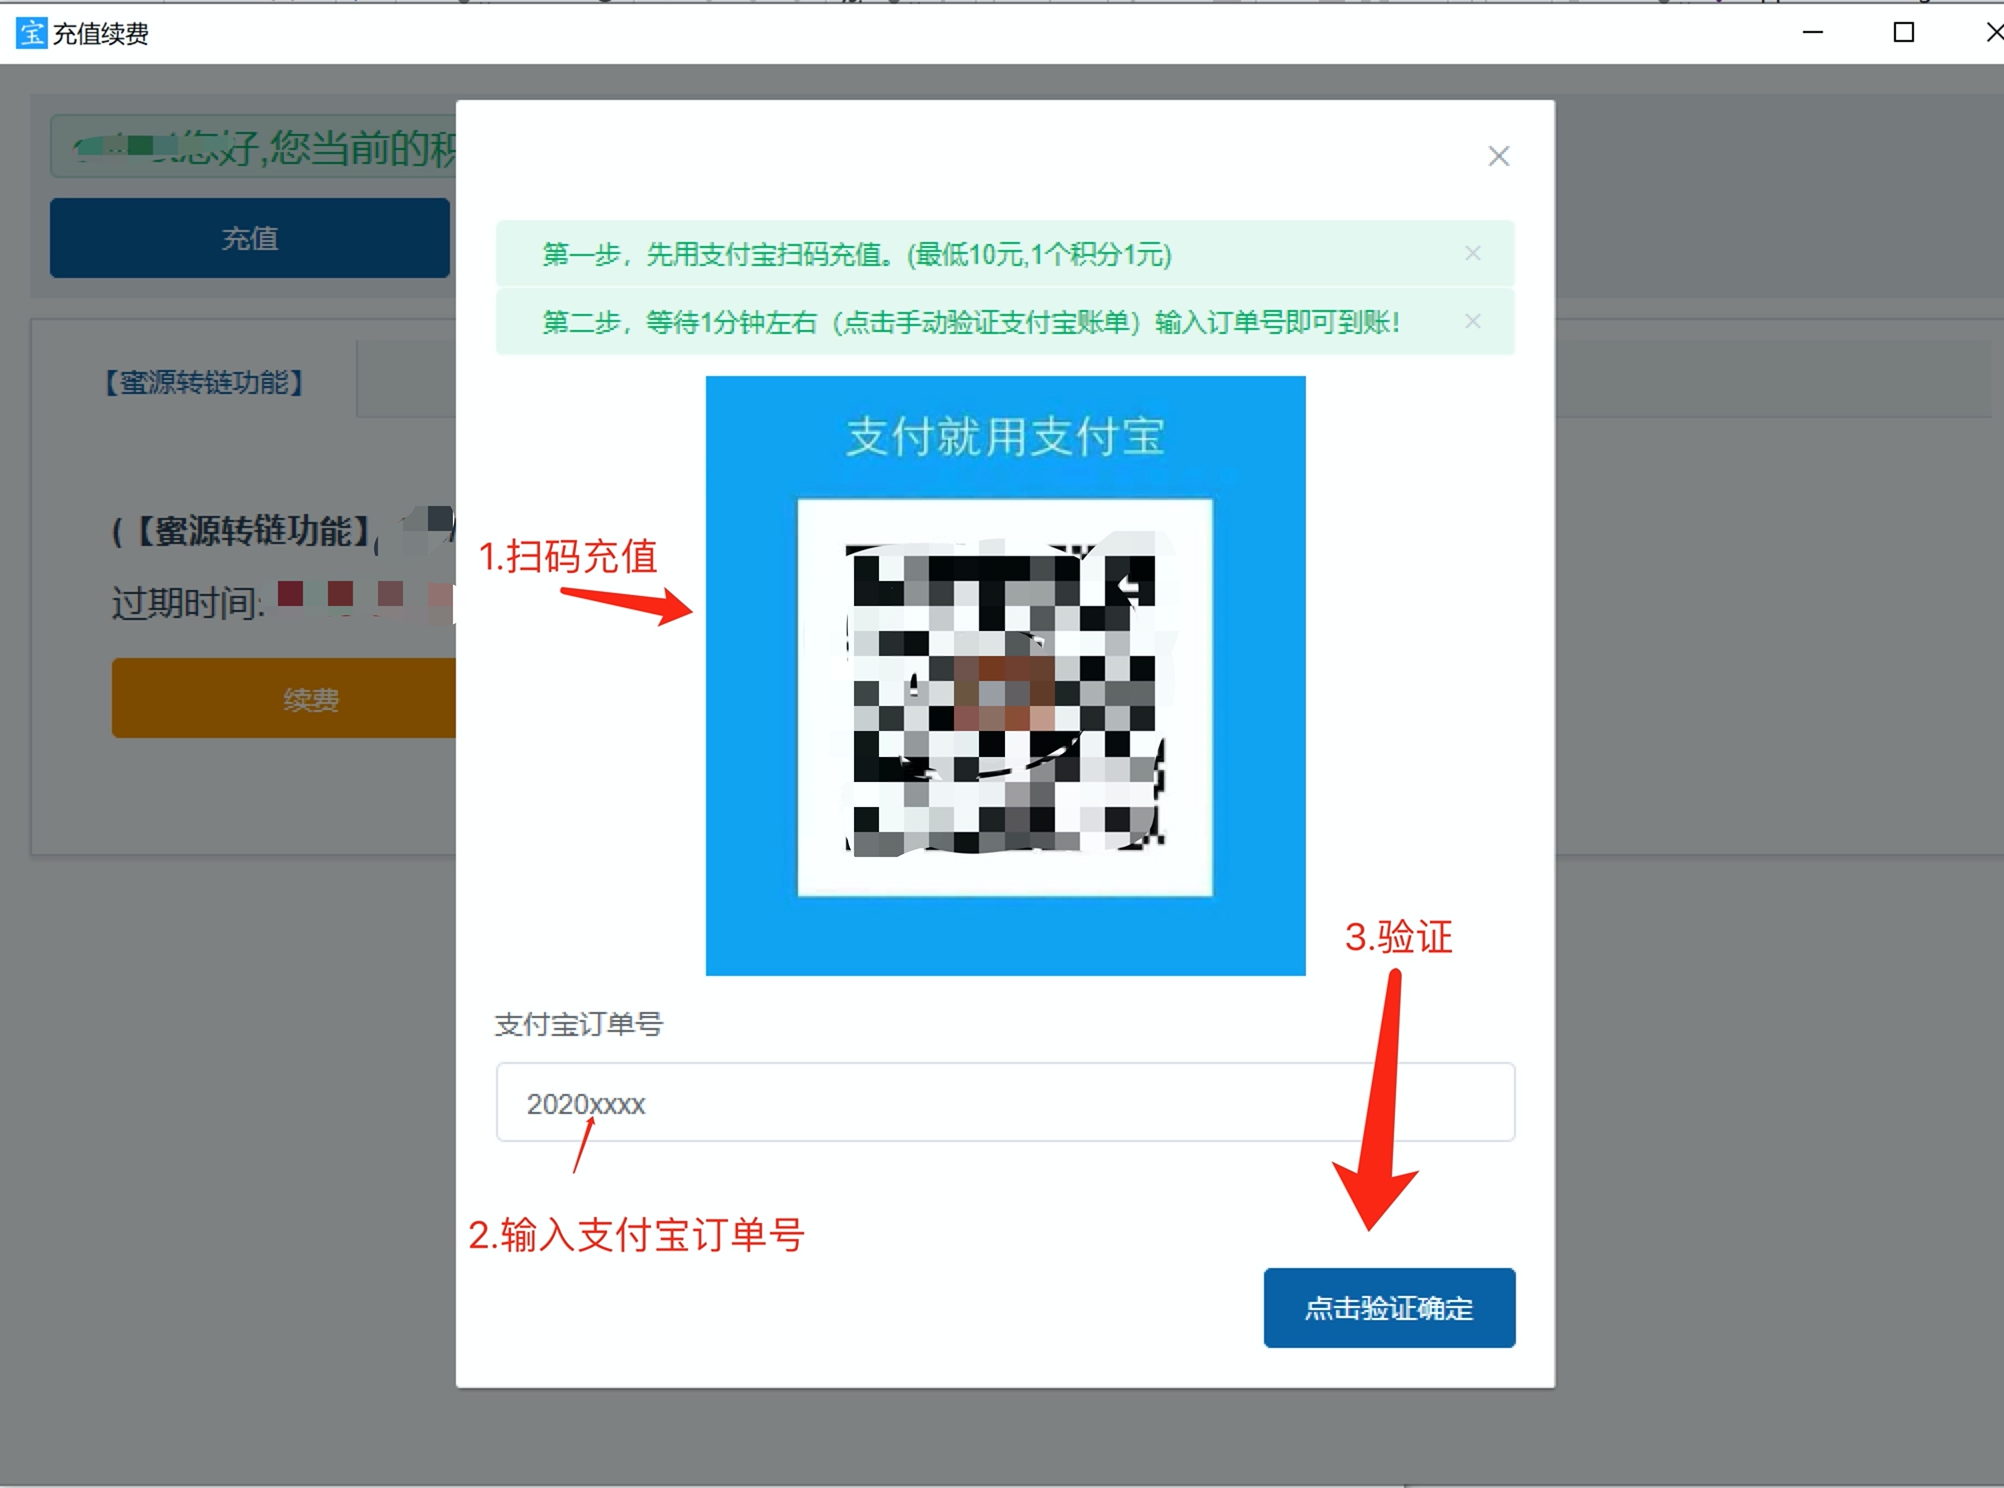Dismiss the 第一步 green notice

1472,253
